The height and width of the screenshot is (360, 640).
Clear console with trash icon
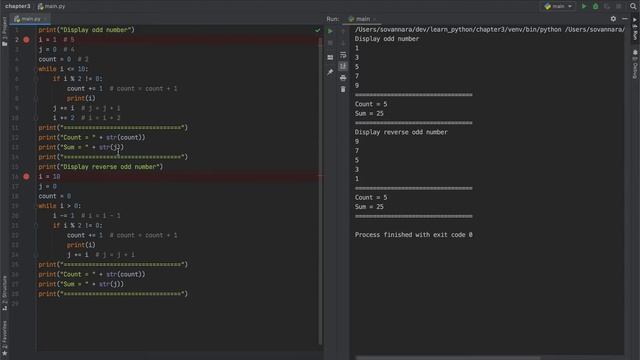coord(343,89)
